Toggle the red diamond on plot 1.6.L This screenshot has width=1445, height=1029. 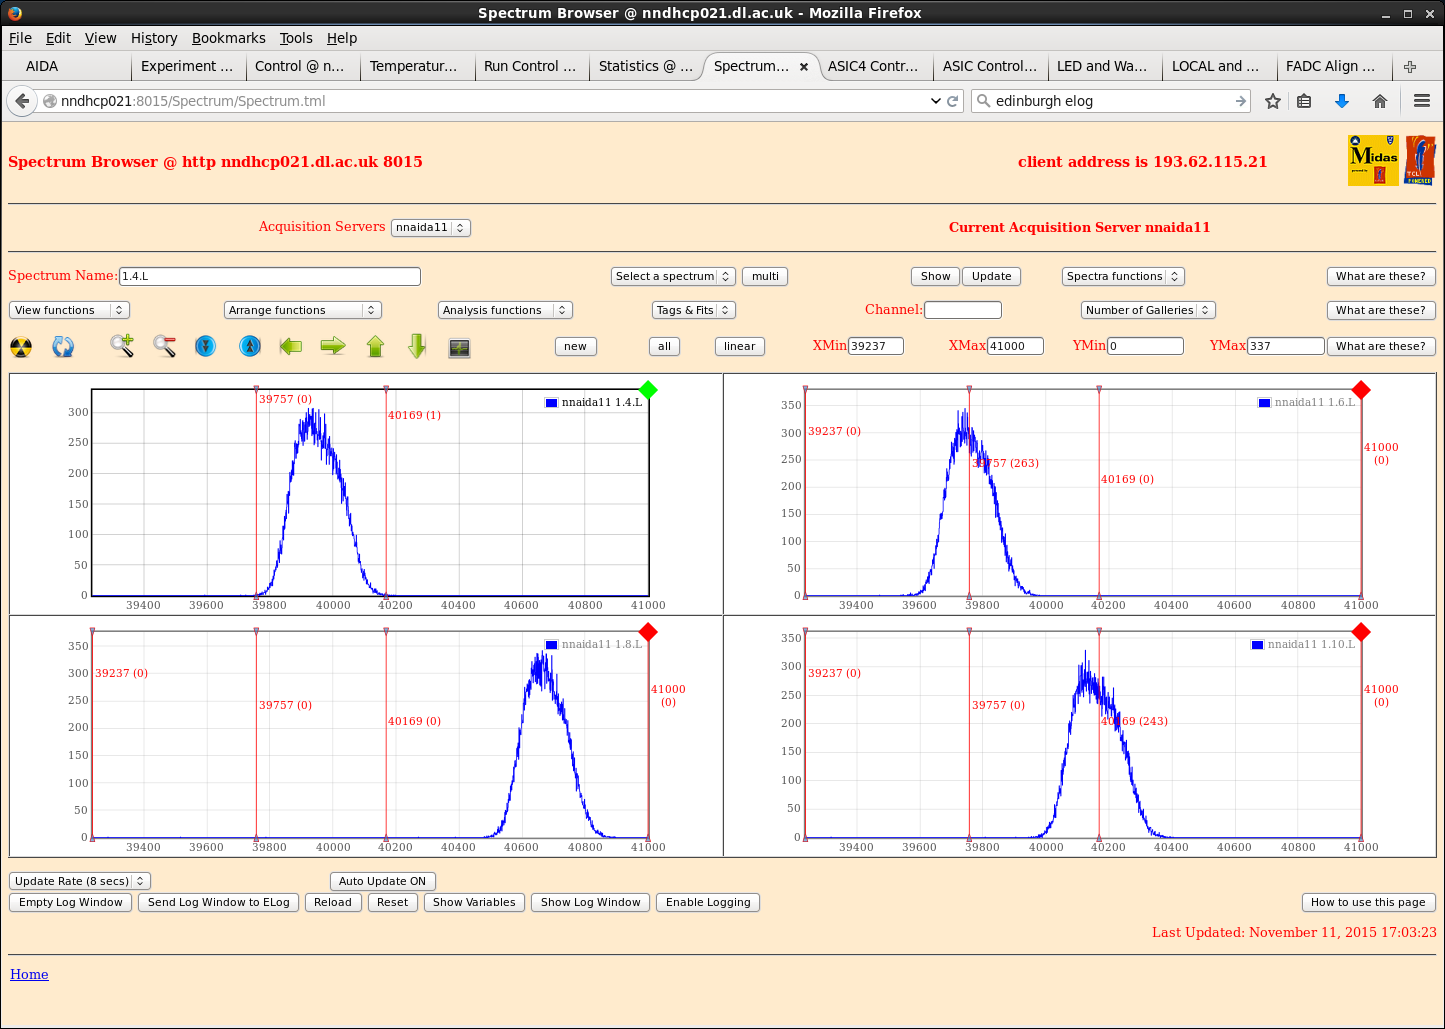[1360, 390]
